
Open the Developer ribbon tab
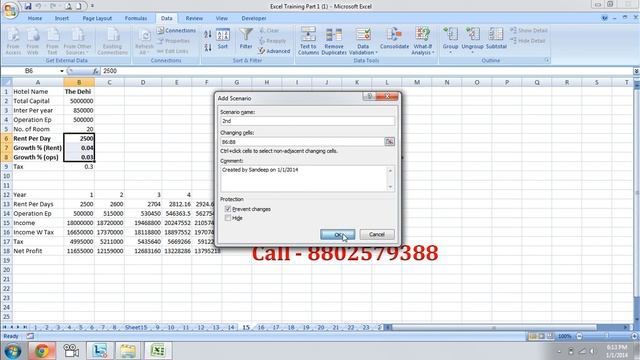click(x=254, y=18)
